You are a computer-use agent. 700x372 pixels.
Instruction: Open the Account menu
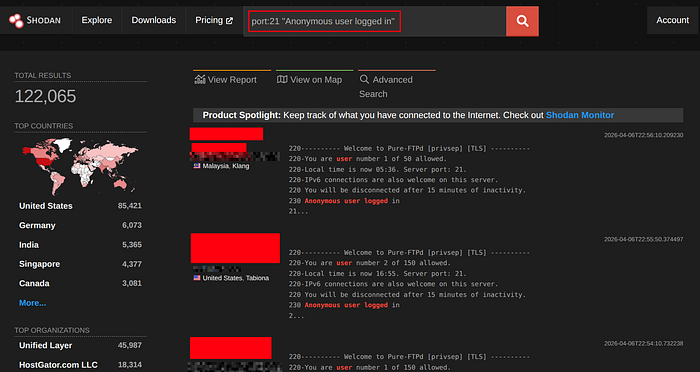tap(672, 20)
